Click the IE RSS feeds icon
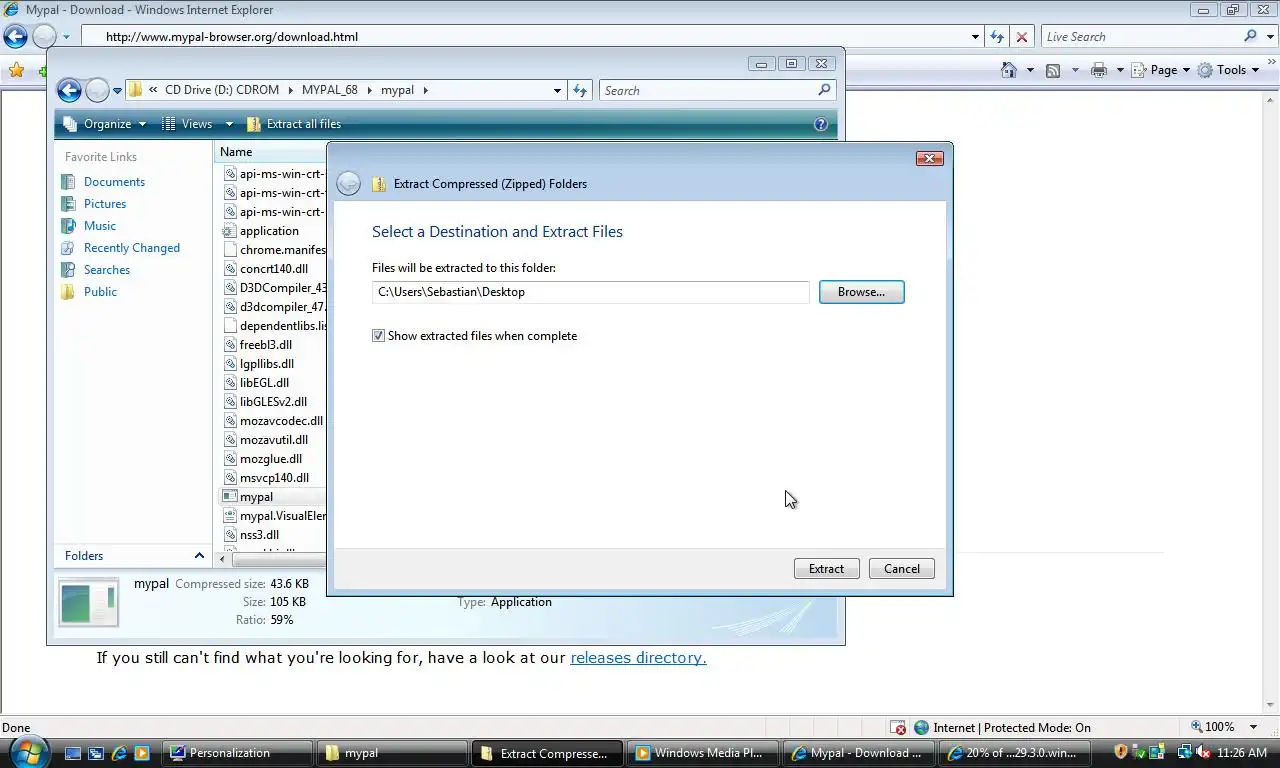The height and width of the screenshot is (768, 1280). pos(1053,70)
